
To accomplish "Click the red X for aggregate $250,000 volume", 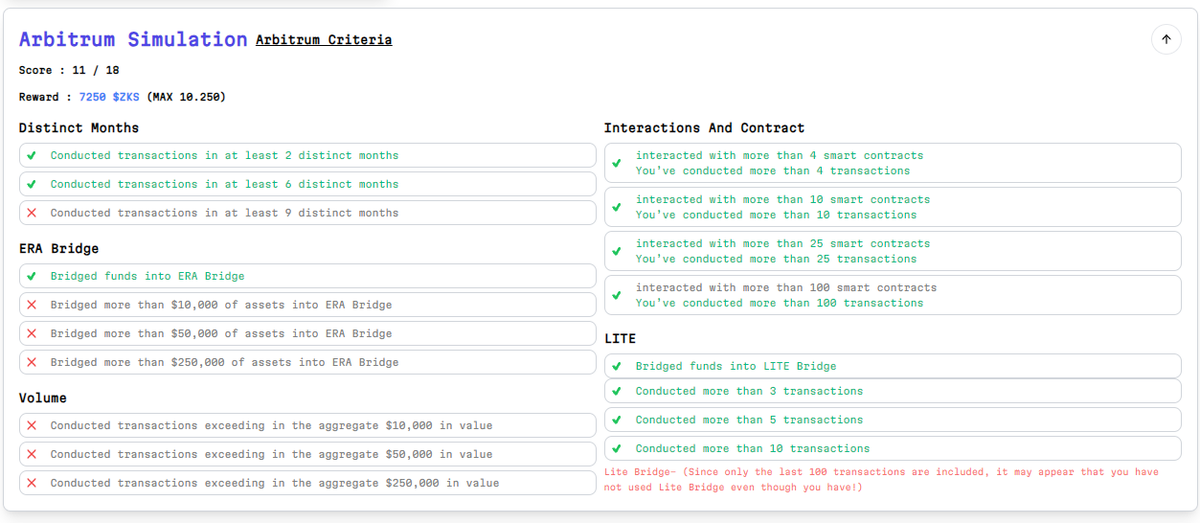I will (32, 483).
